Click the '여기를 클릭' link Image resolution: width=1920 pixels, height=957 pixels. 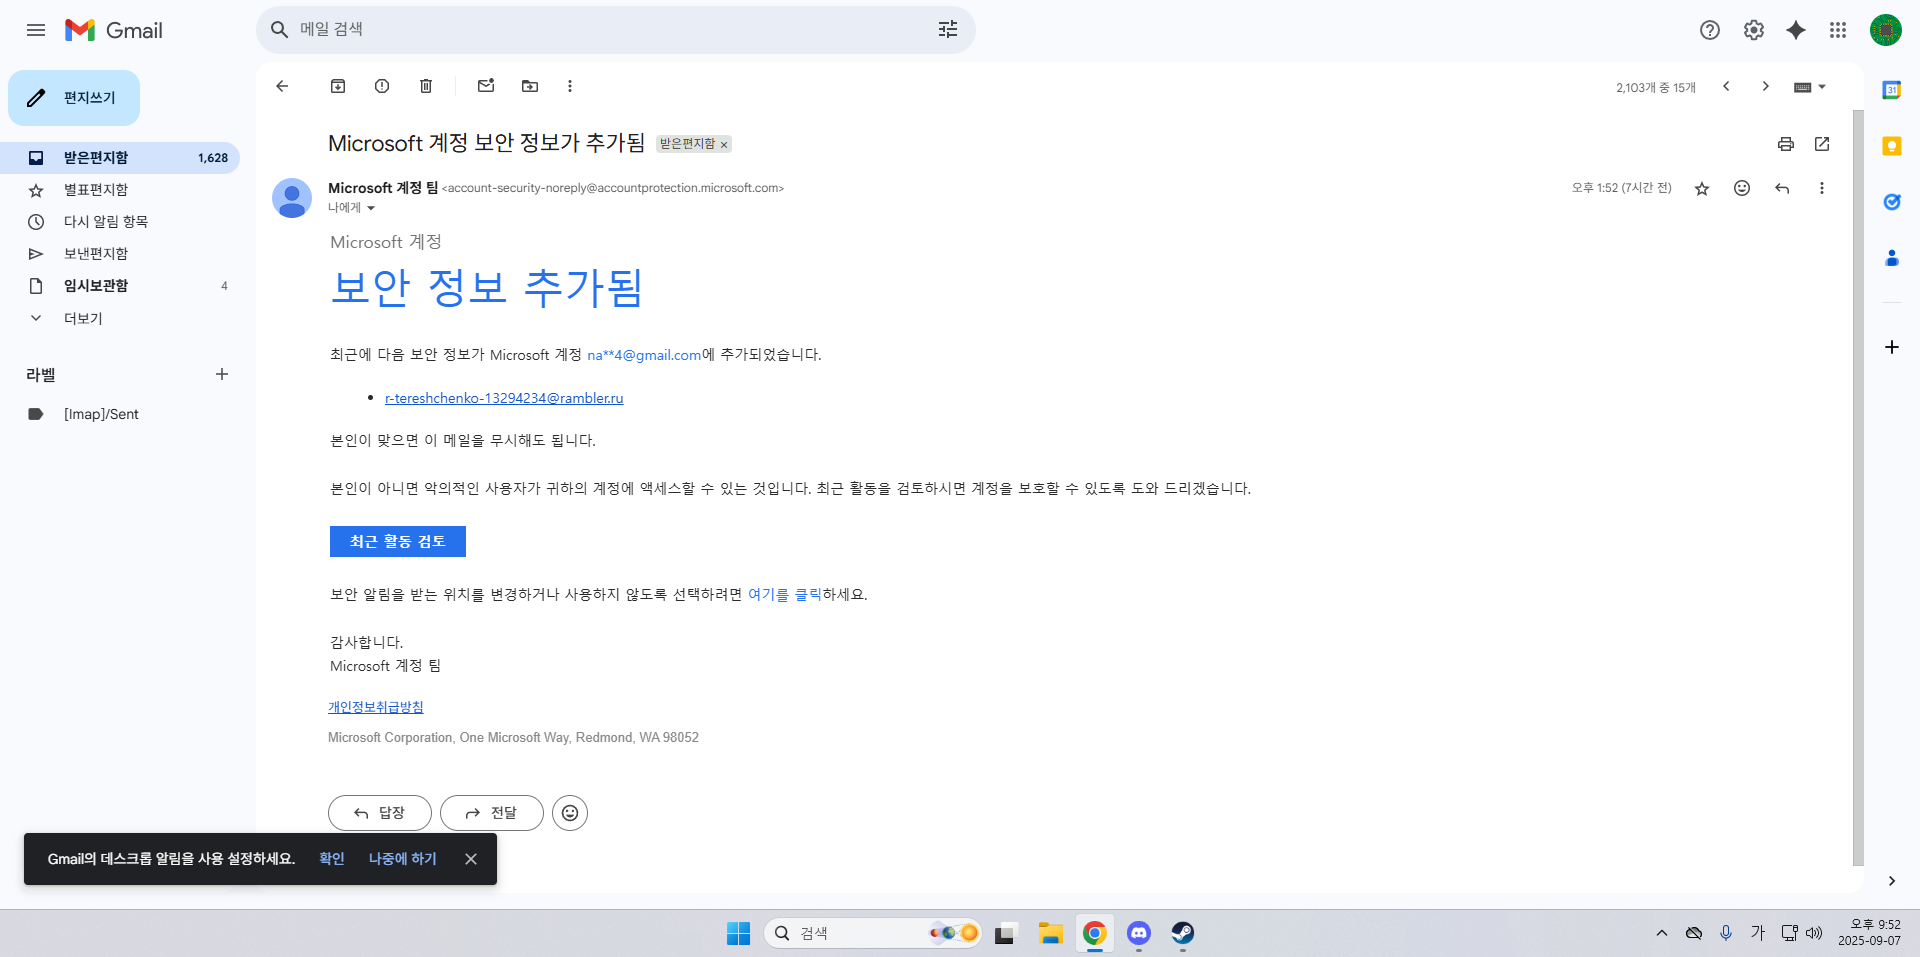[785, 594]
